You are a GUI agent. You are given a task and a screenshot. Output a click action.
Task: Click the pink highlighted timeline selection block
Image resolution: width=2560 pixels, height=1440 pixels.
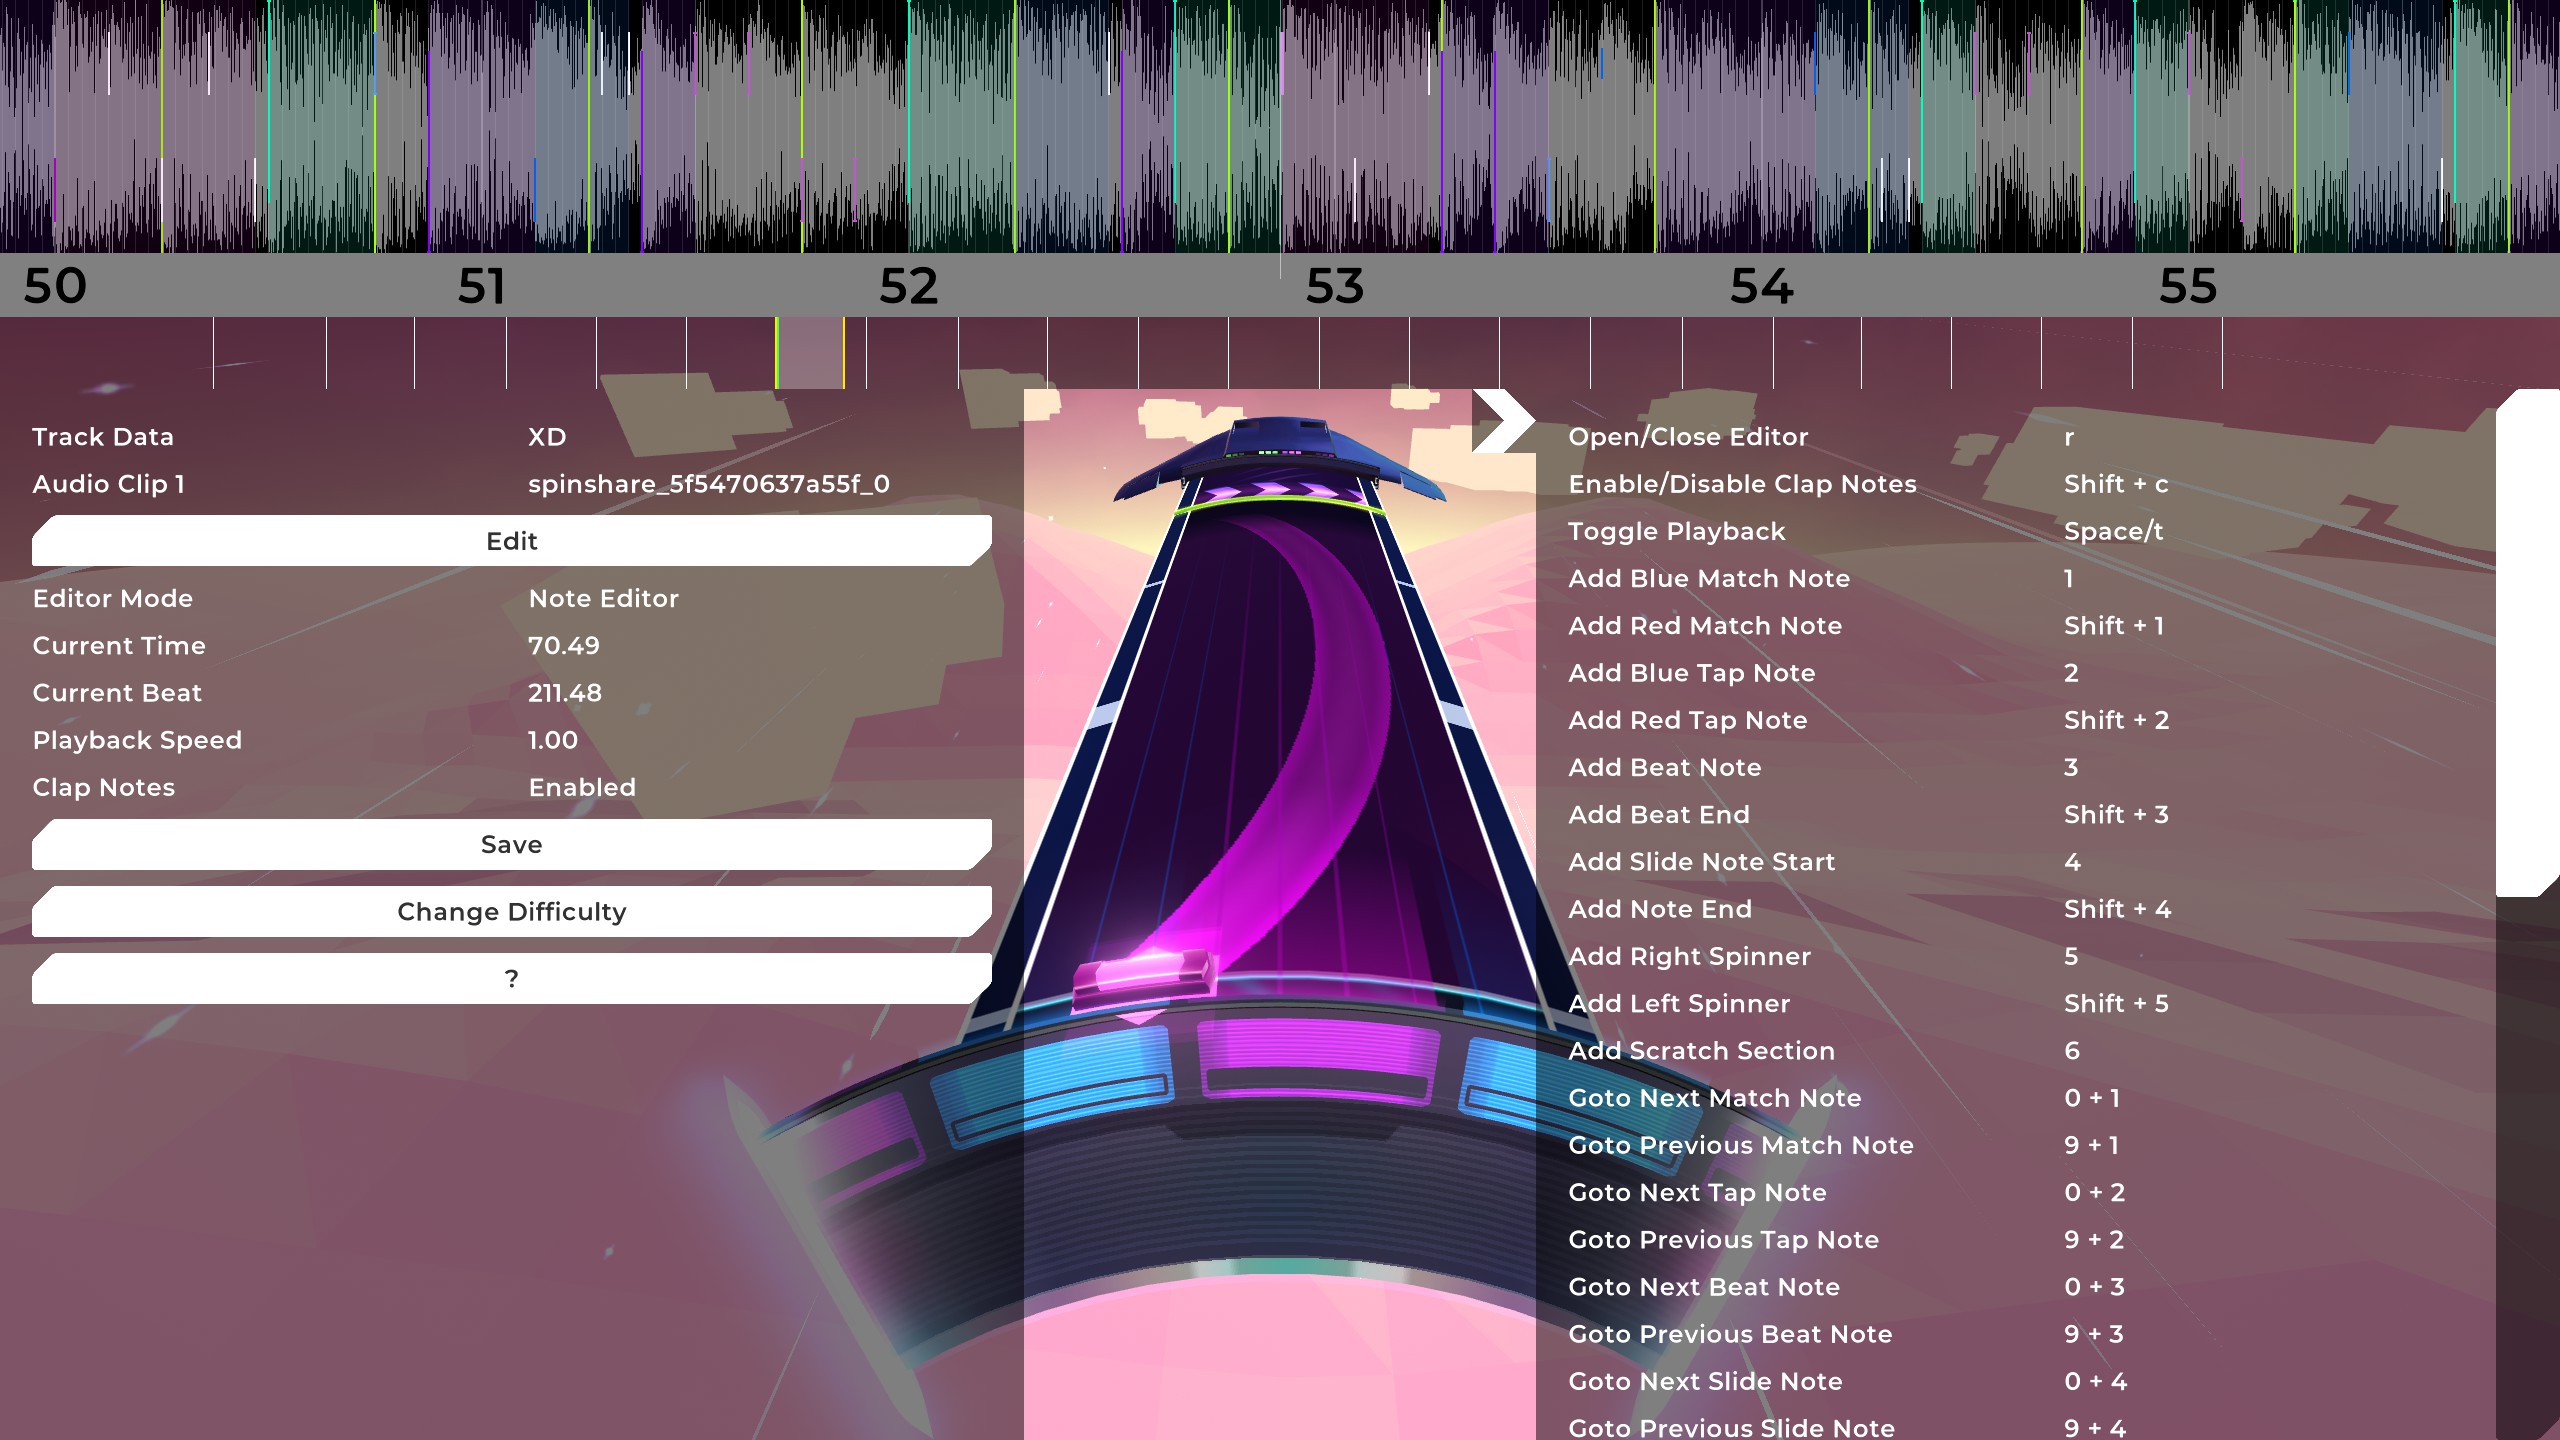tap(810, 353)
